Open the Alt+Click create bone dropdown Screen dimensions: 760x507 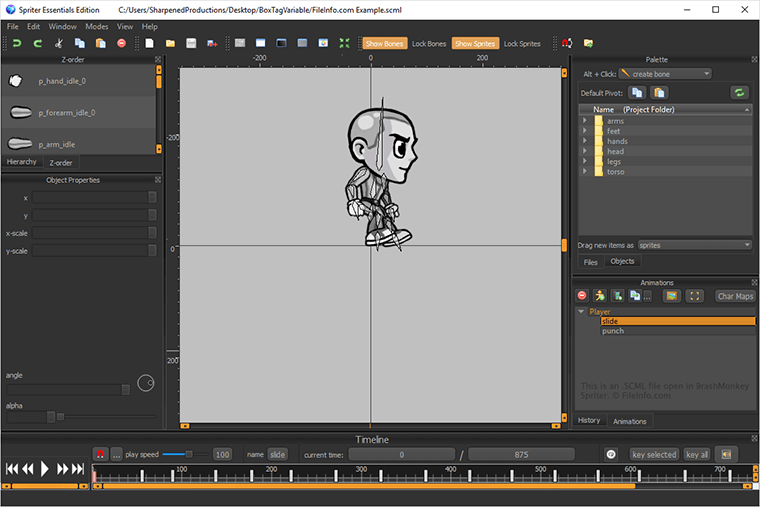[664, 73]
